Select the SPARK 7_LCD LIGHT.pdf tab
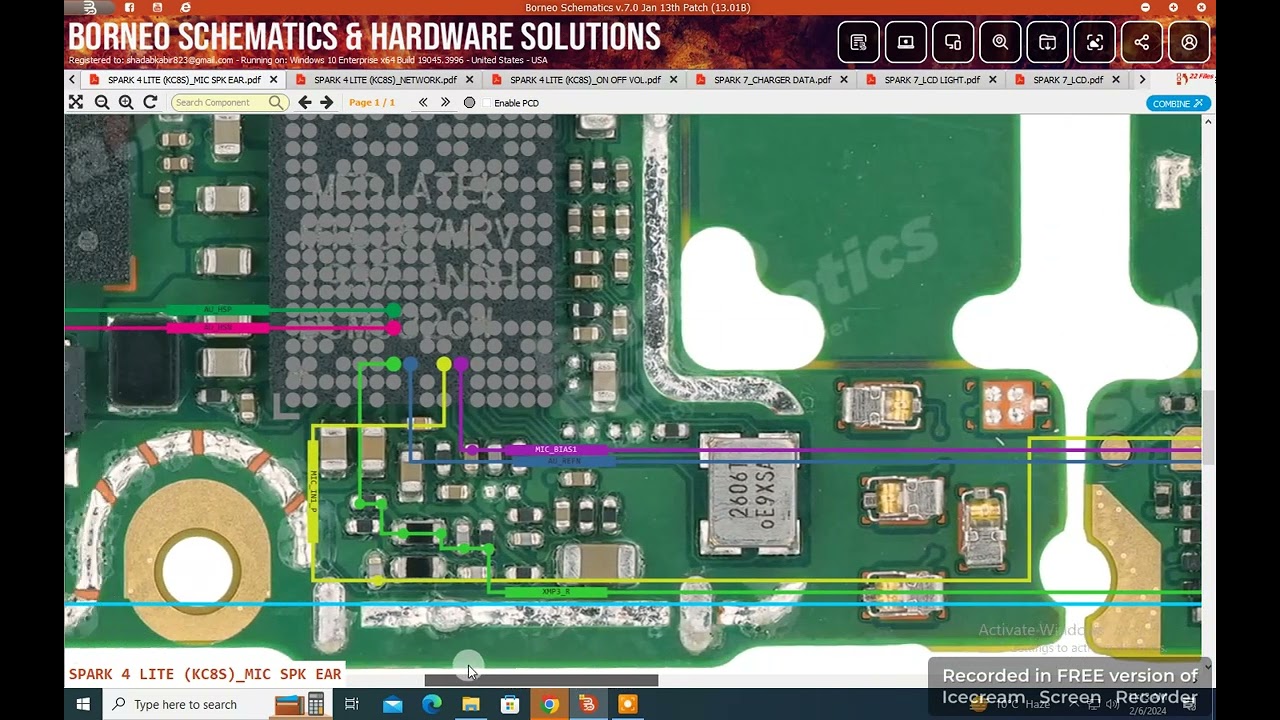Image resolution: width=1280 pixels, height=720 pixels. point(932,80)
